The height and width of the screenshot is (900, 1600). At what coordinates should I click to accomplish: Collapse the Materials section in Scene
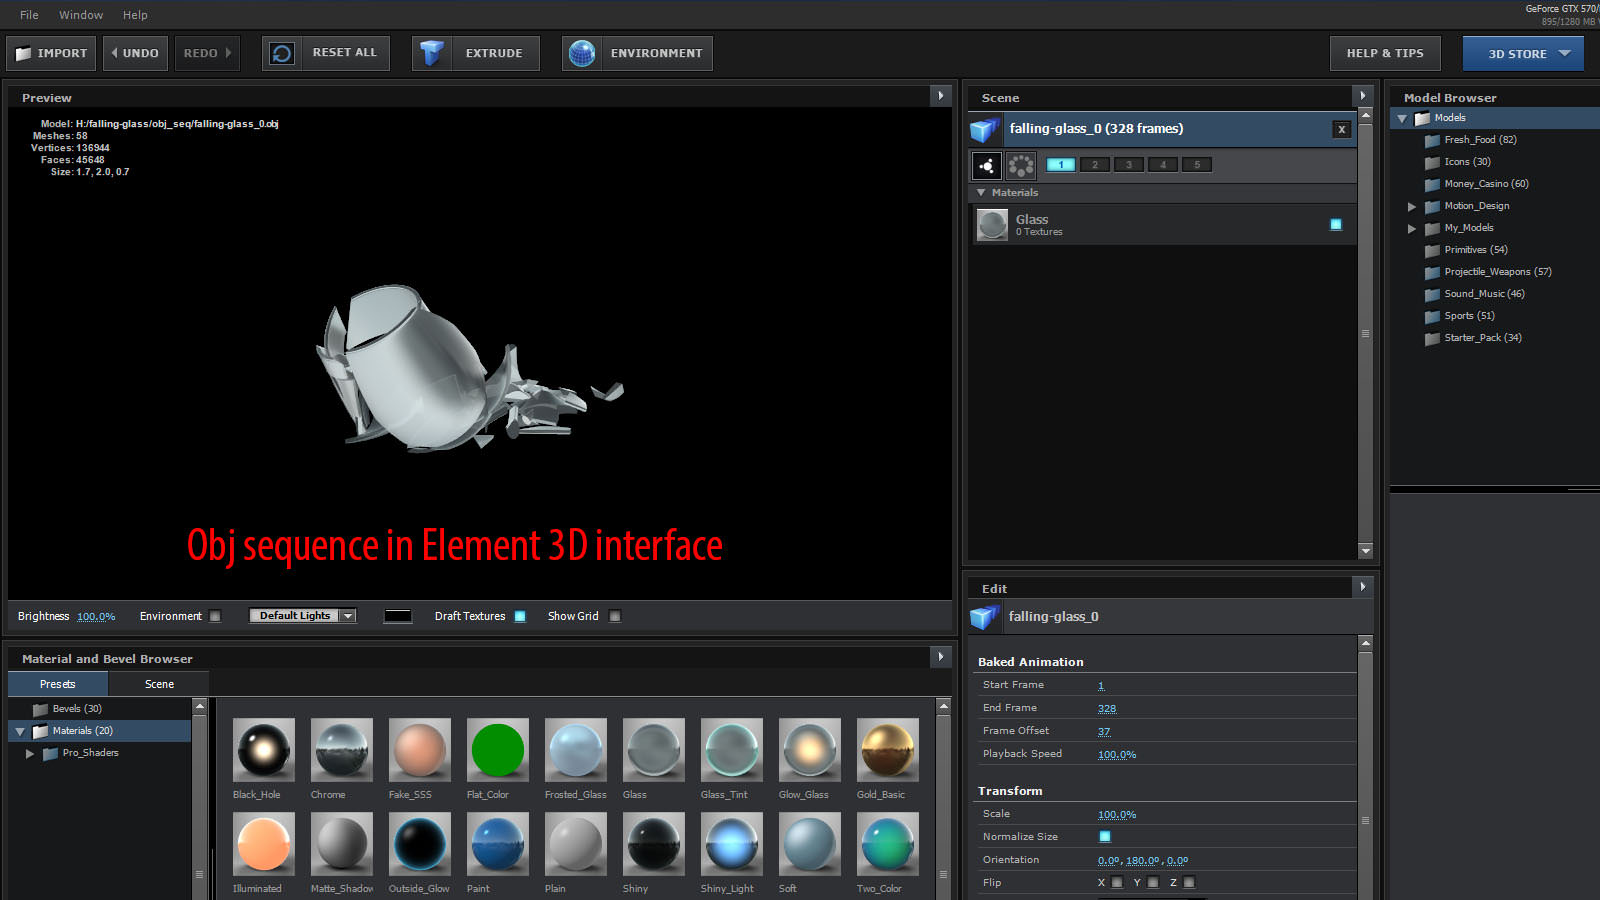pyautogui.click(x=981, y=192)
